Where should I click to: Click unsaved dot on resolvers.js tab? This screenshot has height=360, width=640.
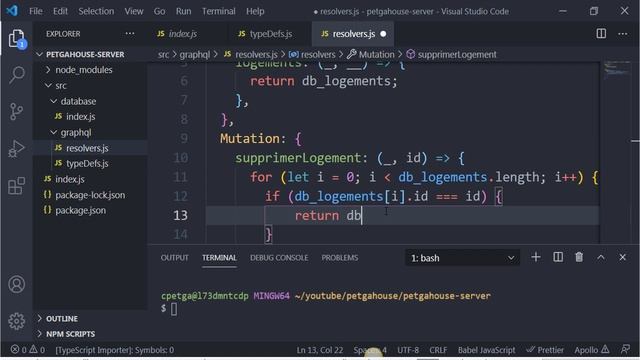coord(383,34)
